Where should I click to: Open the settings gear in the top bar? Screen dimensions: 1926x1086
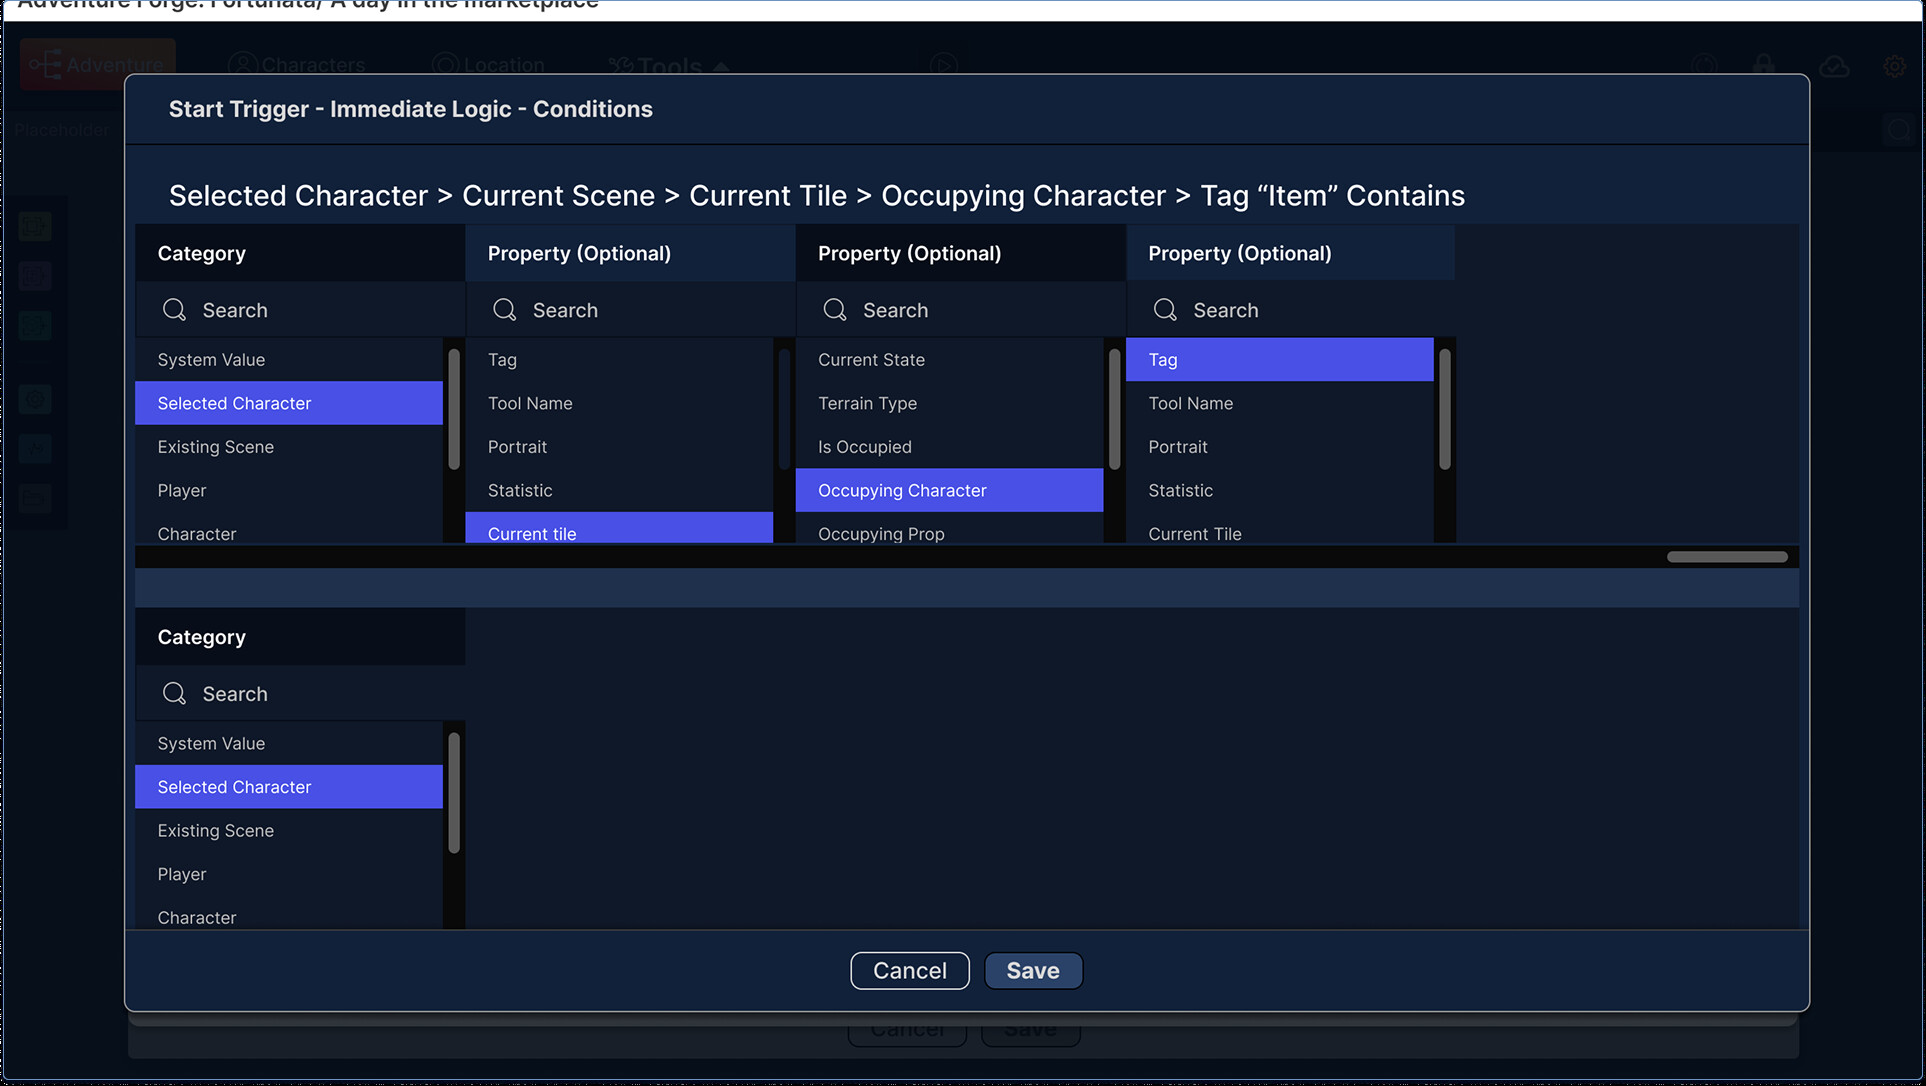(x=1896, y=66)
